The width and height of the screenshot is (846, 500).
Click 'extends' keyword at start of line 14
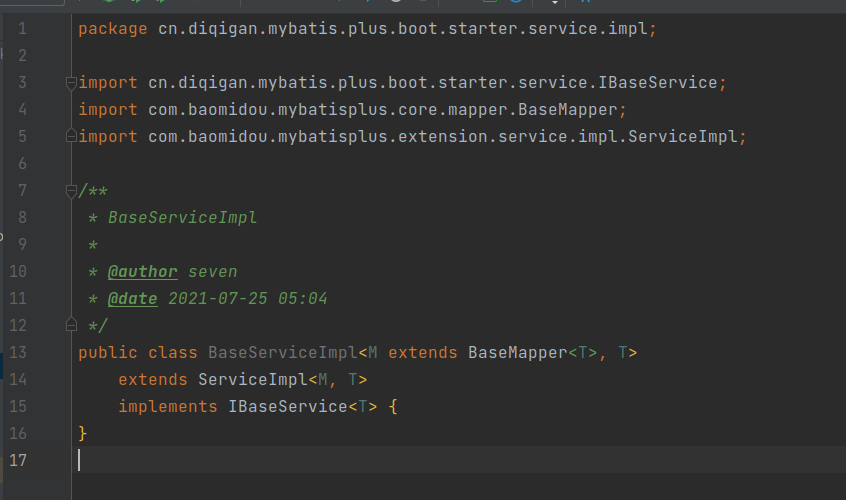pyautogui.click(x=153, y=379)
